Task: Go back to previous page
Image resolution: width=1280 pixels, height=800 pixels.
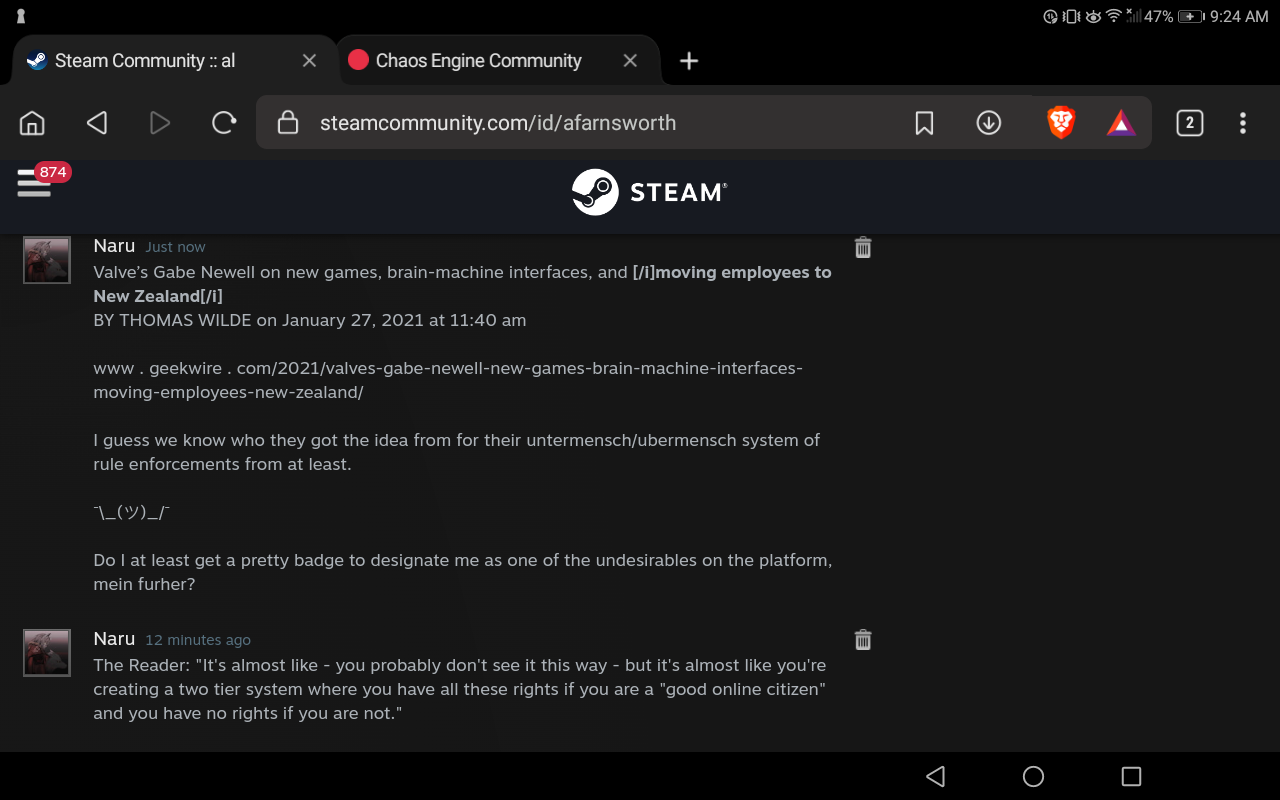Action: [x=97, y=123]
